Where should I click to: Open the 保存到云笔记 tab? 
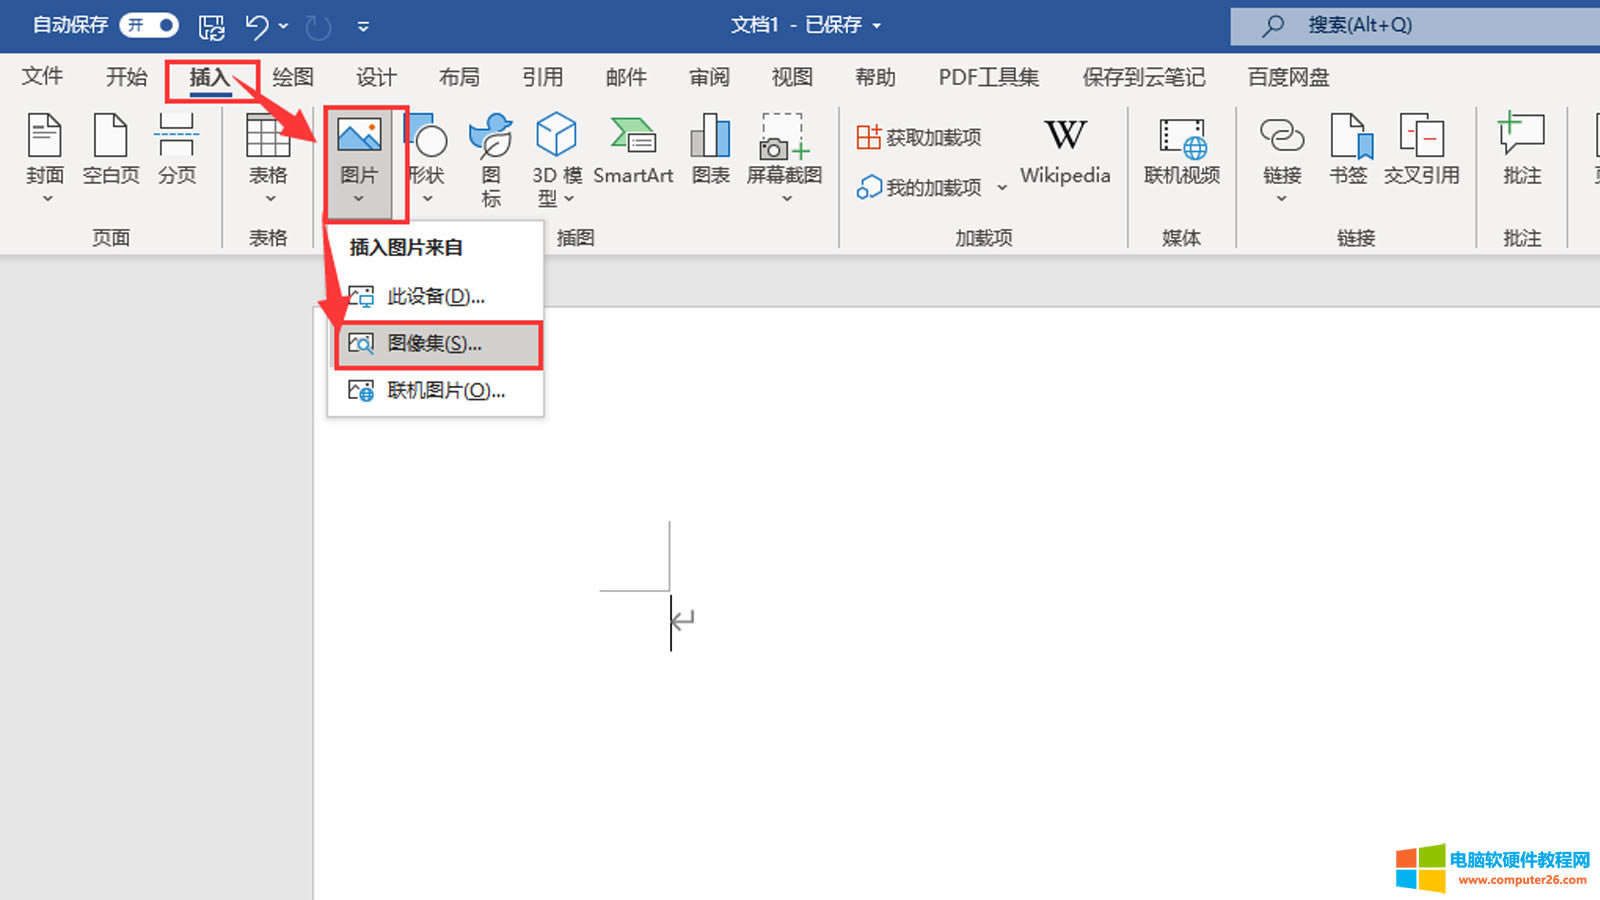[1144, 77]
